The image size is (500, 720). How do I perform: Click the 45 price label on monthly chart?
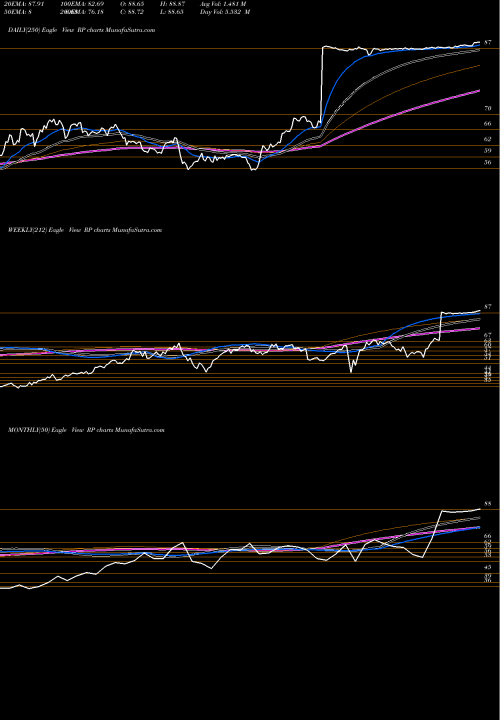pyautogui.click(x=488, y=567)
